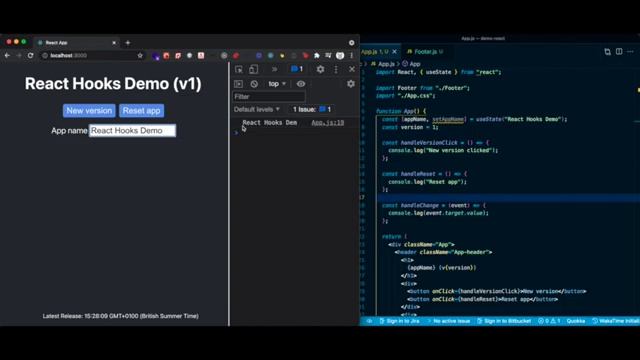
Task: Select the inspect element picker in DevTools
Action: tap(239, 69)
